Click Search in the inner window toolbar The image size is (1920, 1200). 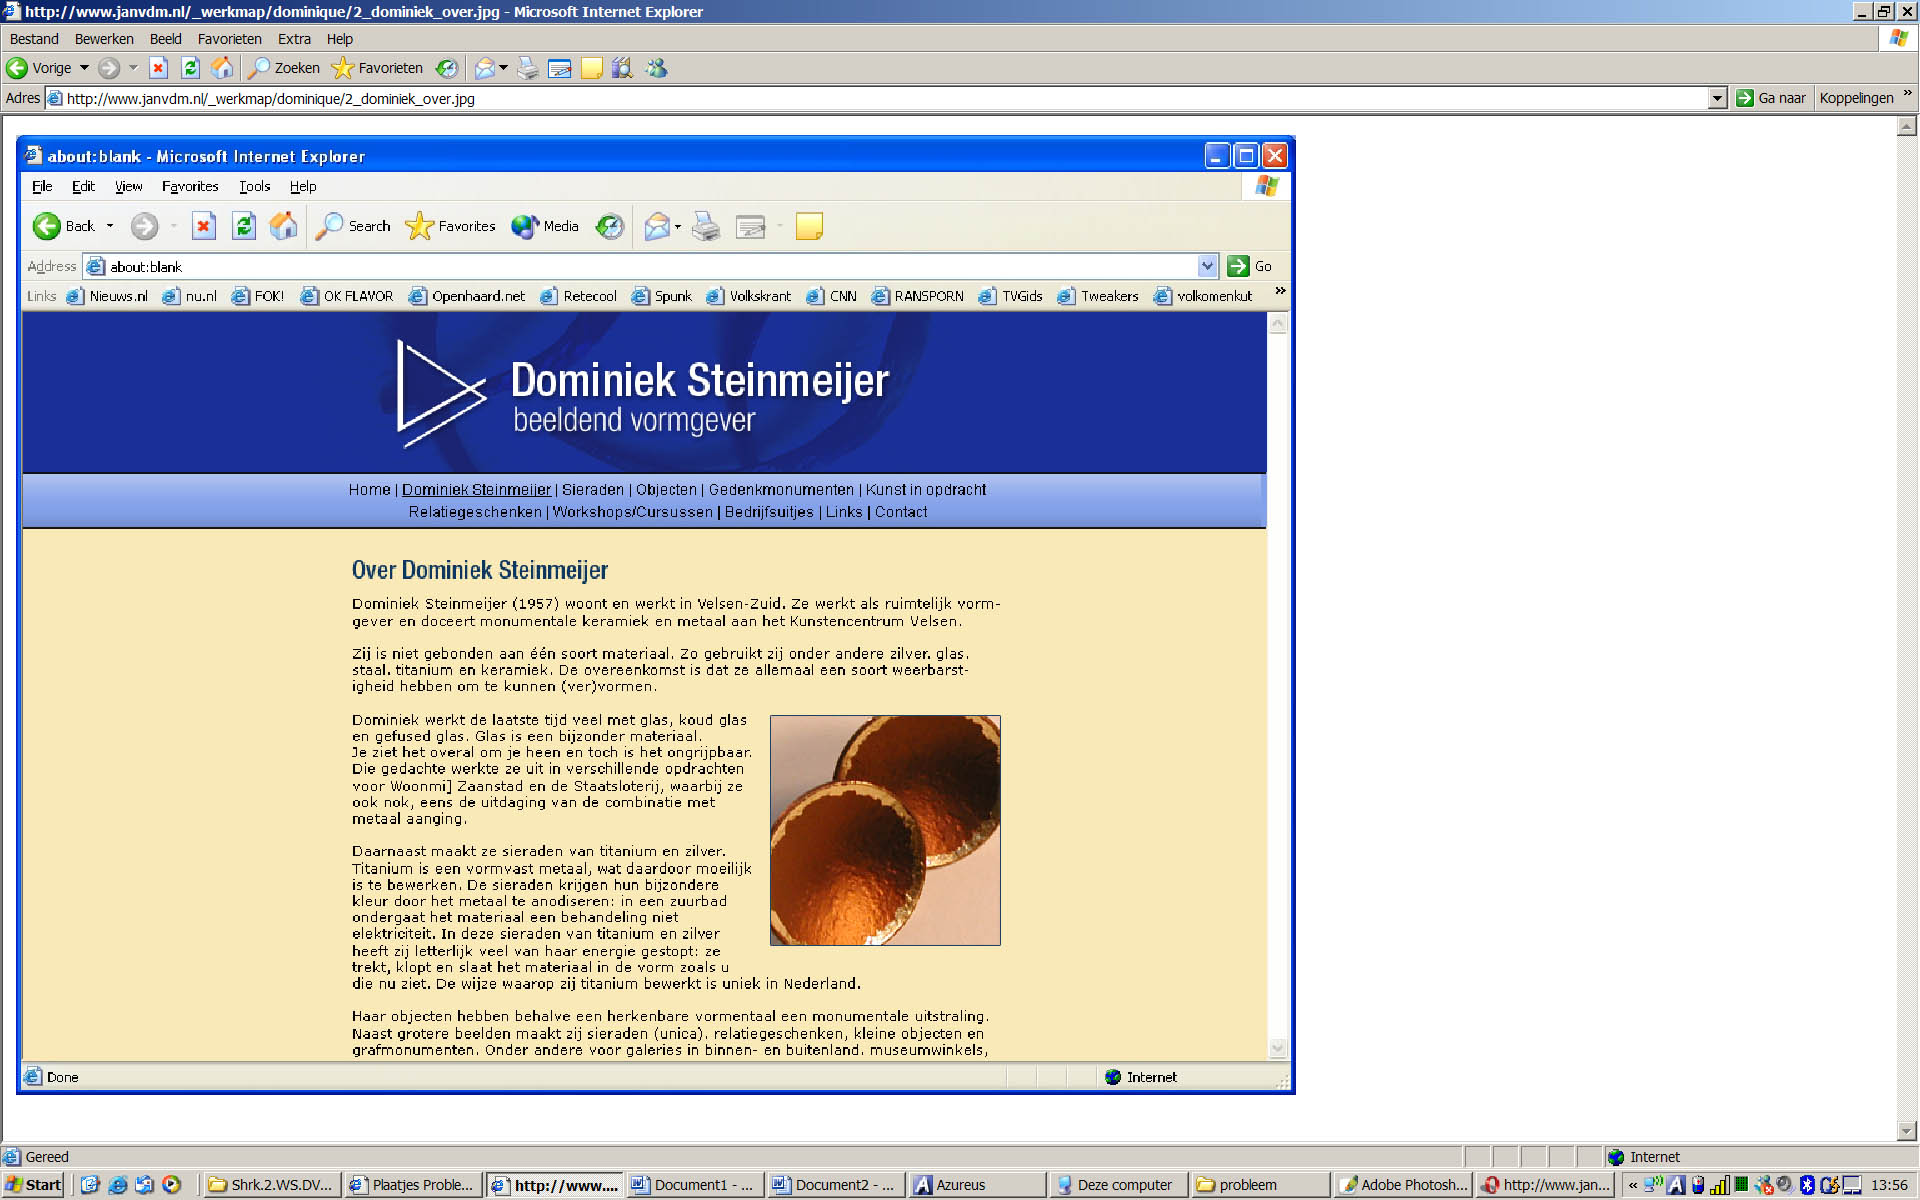coord(353,226)
